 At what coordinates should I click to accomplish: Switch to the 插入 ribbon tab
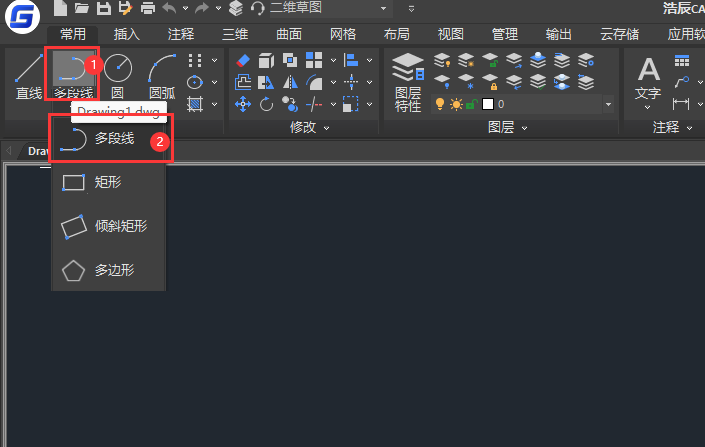click(126, 34)
